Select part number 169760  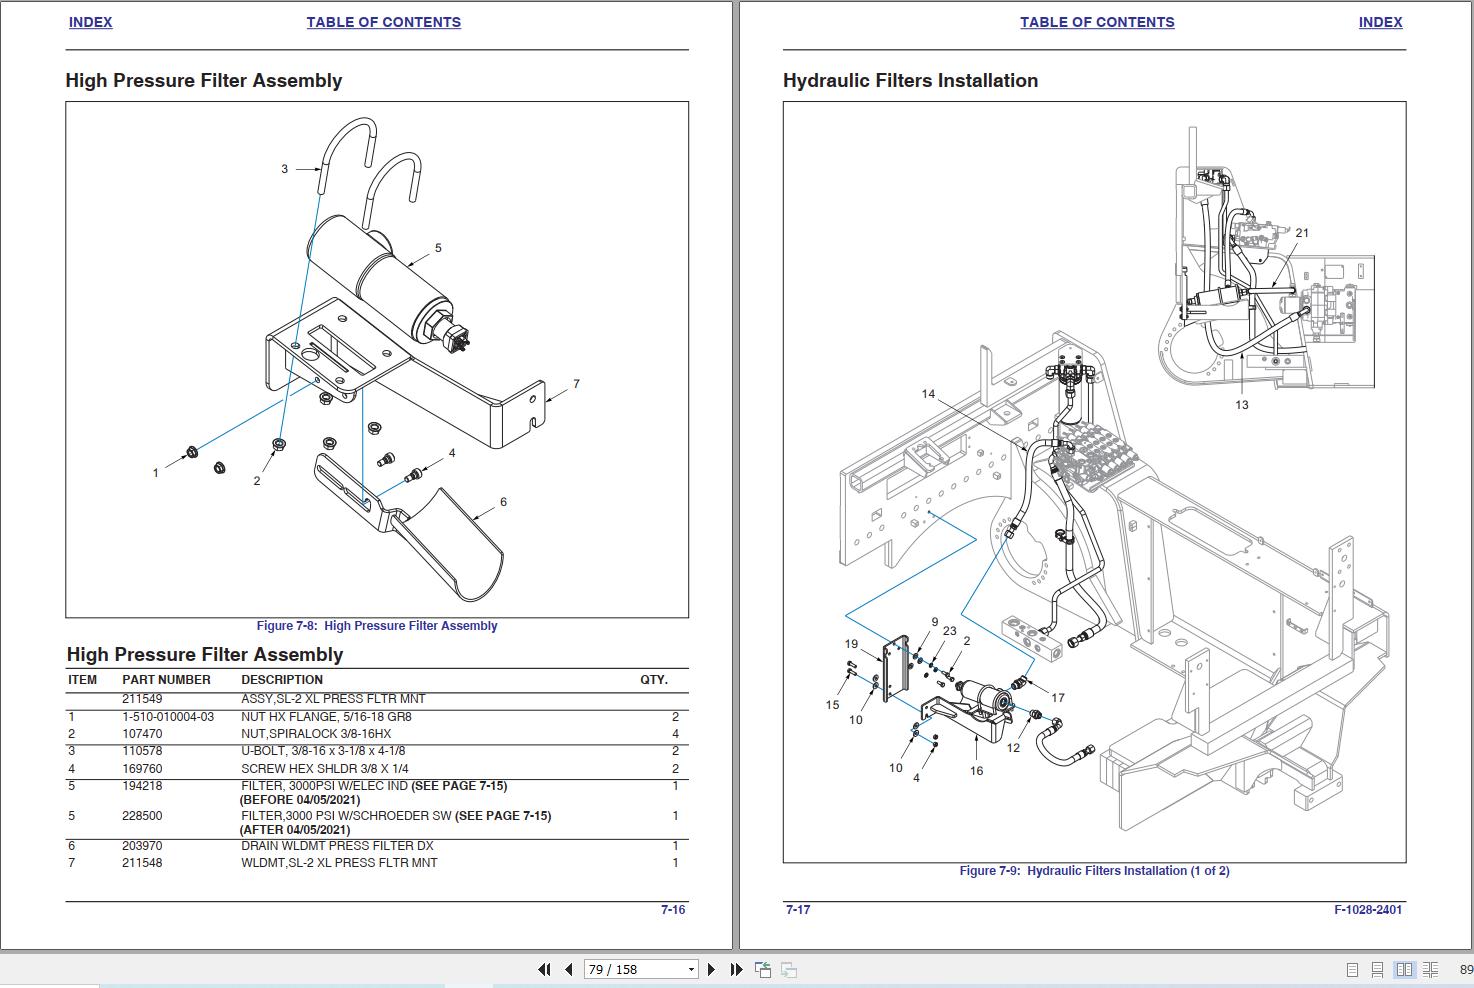coord(142,769)
